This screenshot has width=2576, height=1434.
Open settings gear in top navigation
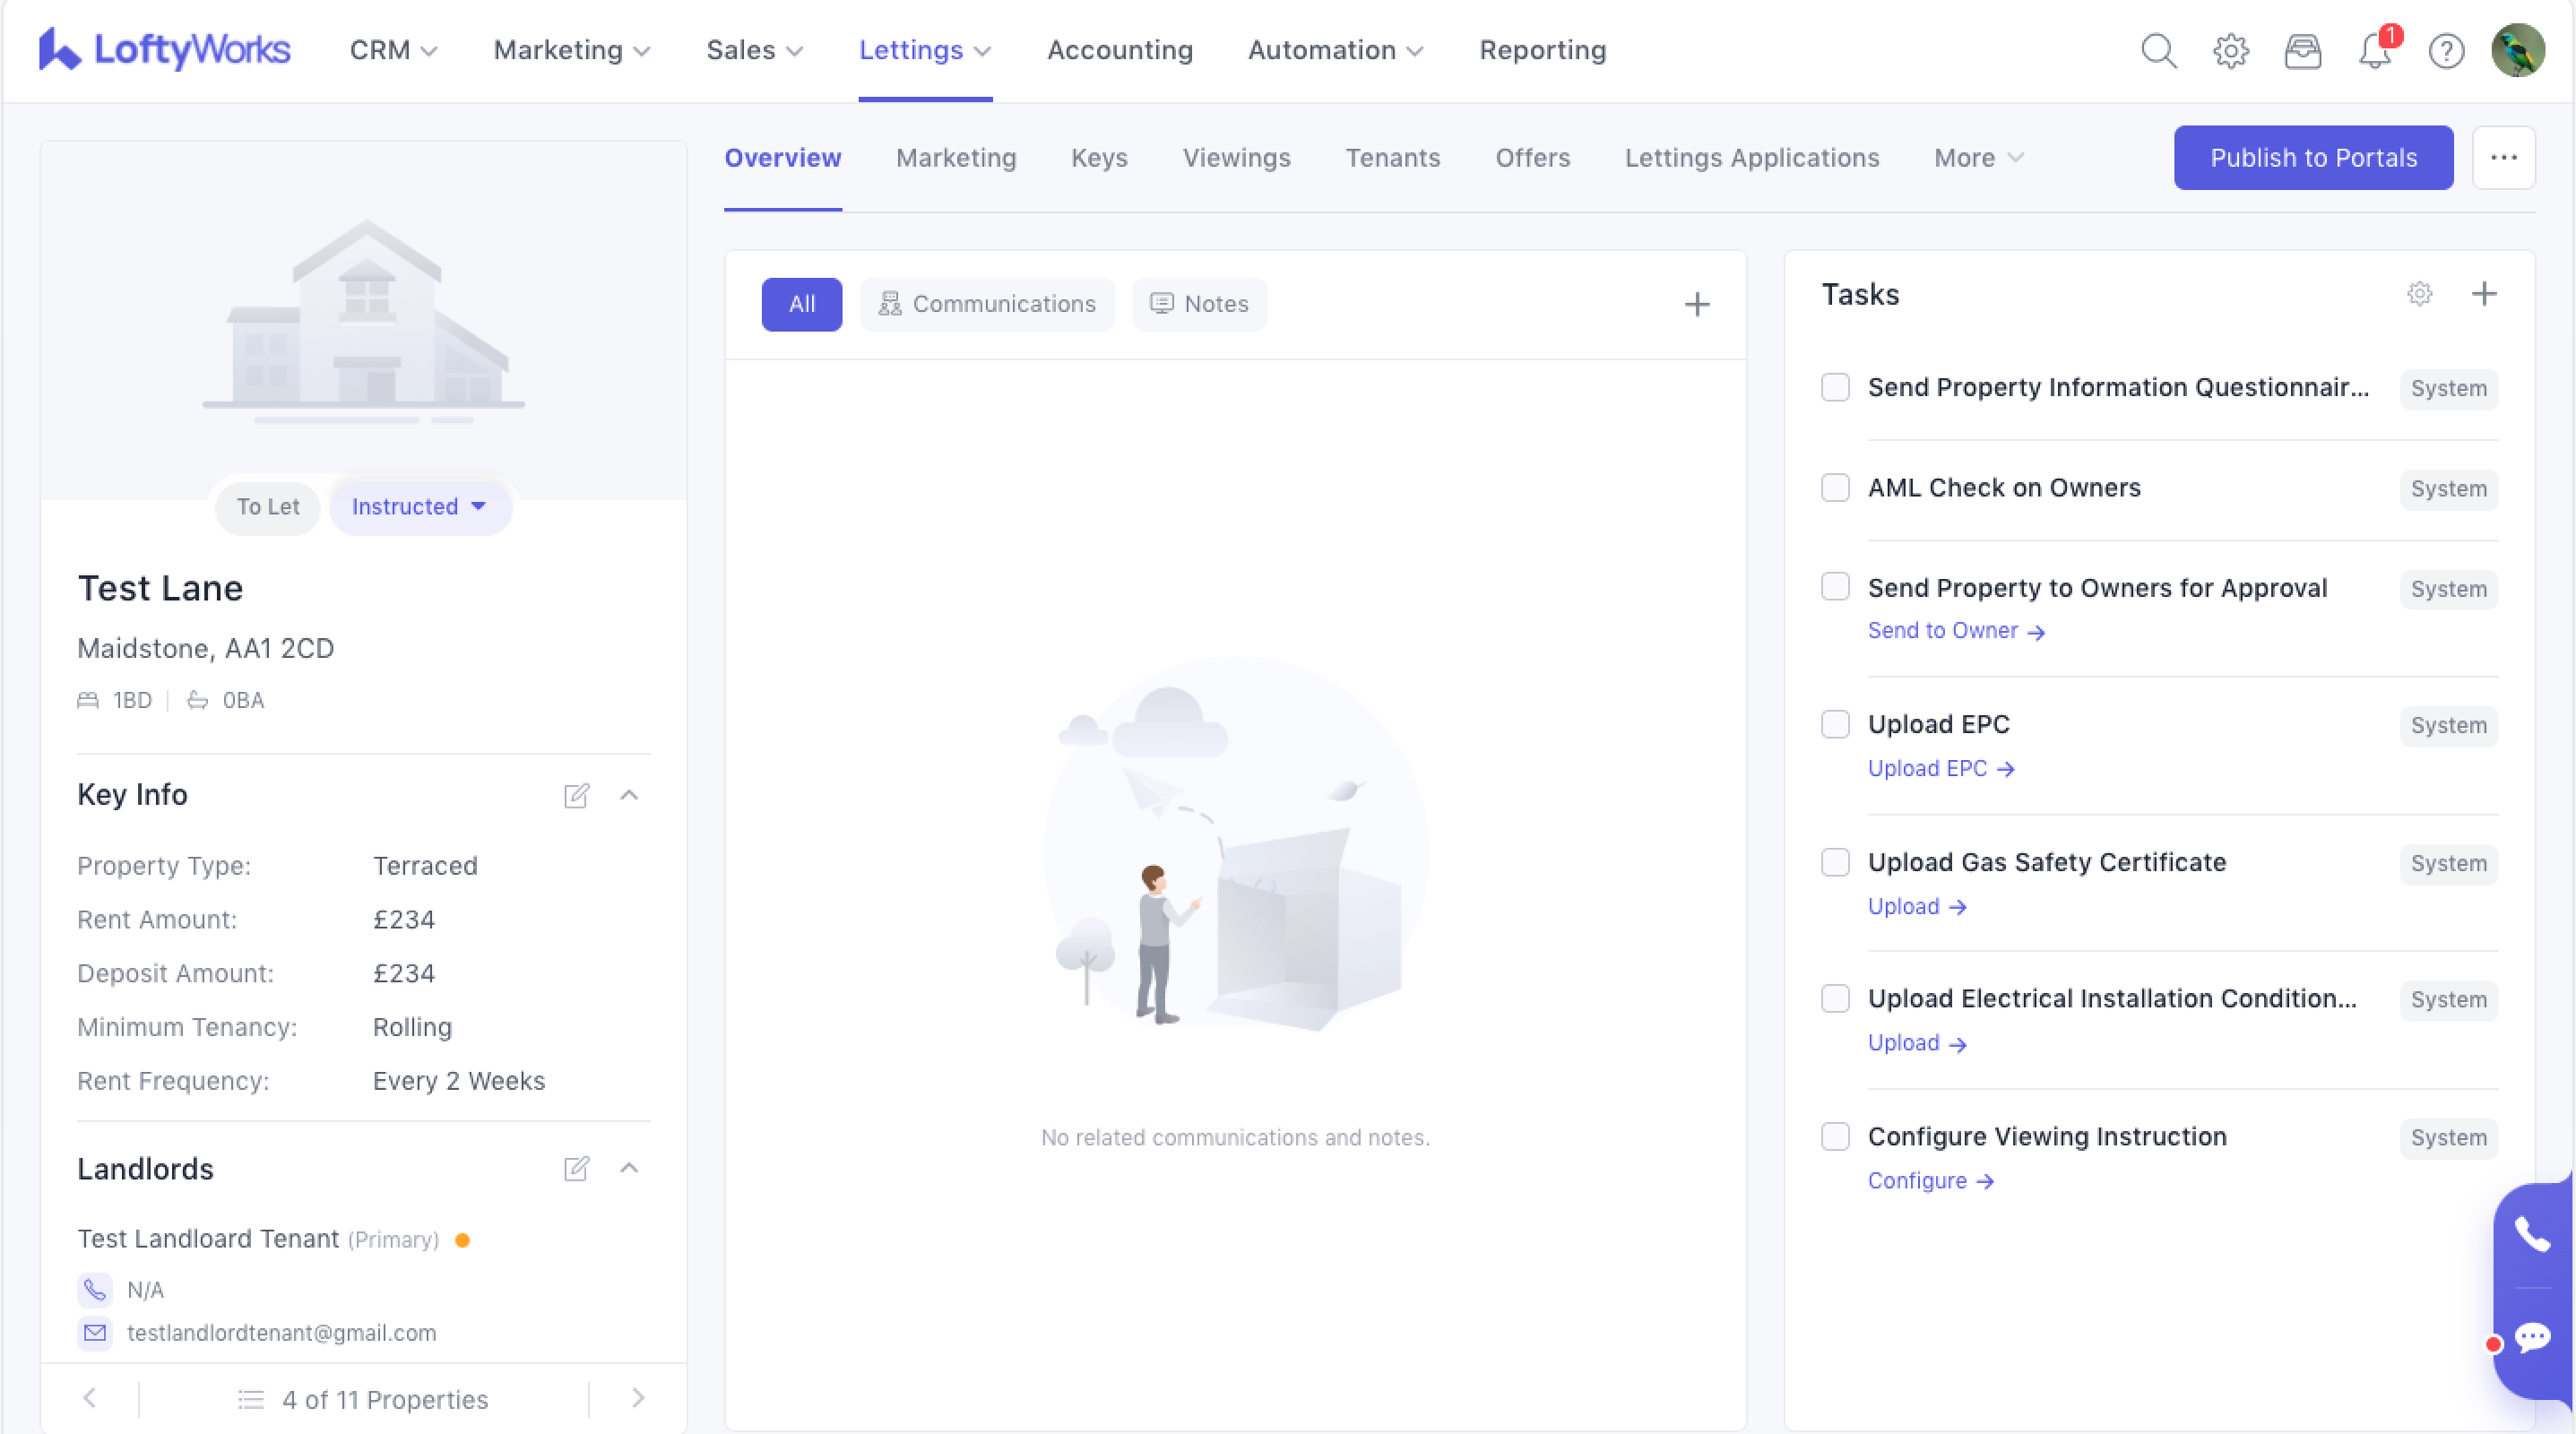pyautogui.click(x=2230, y=50)
